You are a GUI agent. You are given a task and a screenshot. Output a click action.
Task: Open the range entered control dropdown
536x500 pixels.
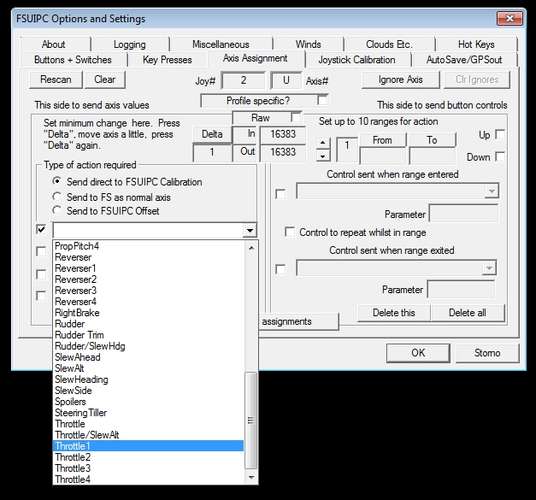click(x=492, y=191)
